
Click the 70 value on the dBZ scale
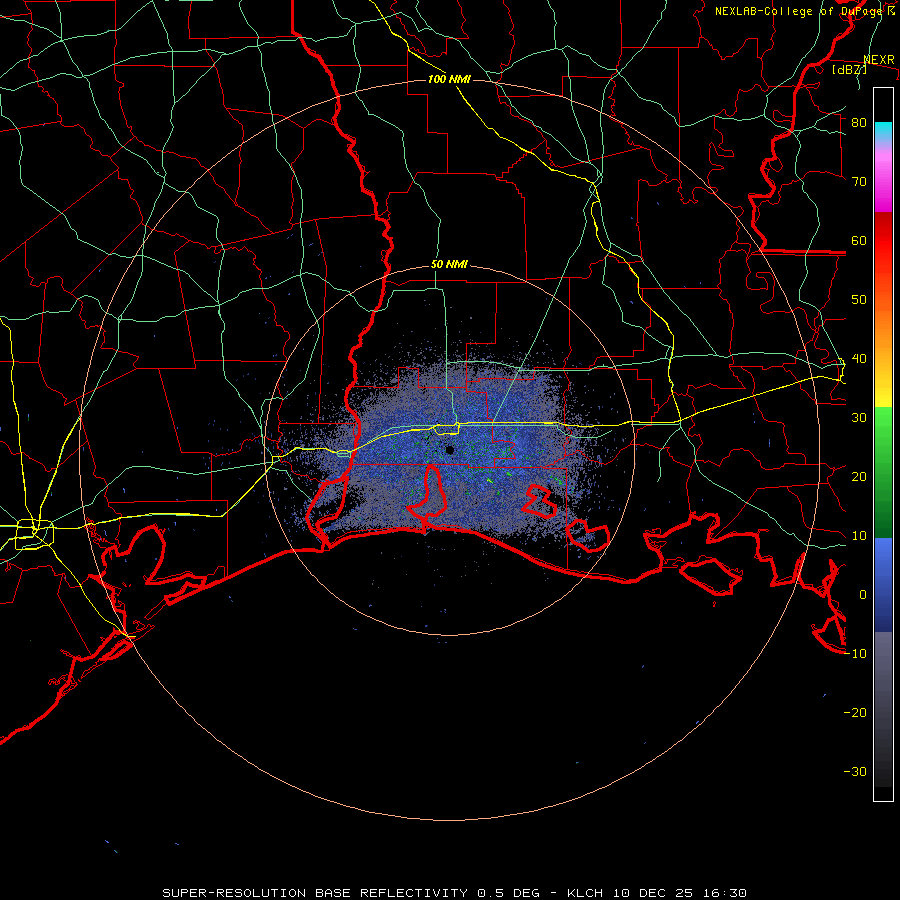(859, 182)
